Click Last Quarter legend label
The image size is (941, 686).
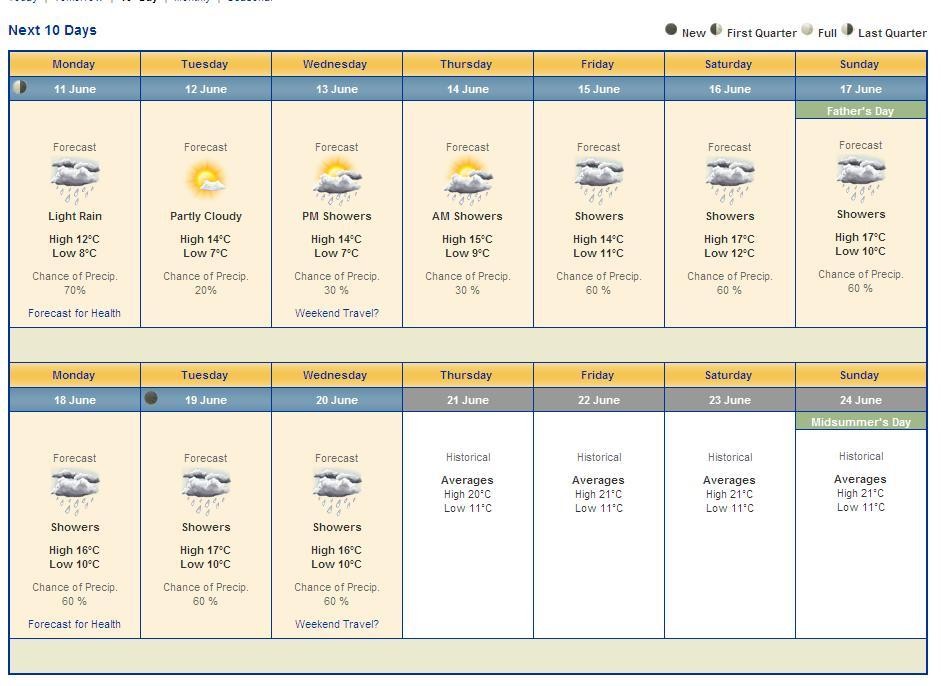(x=892, y=33)
